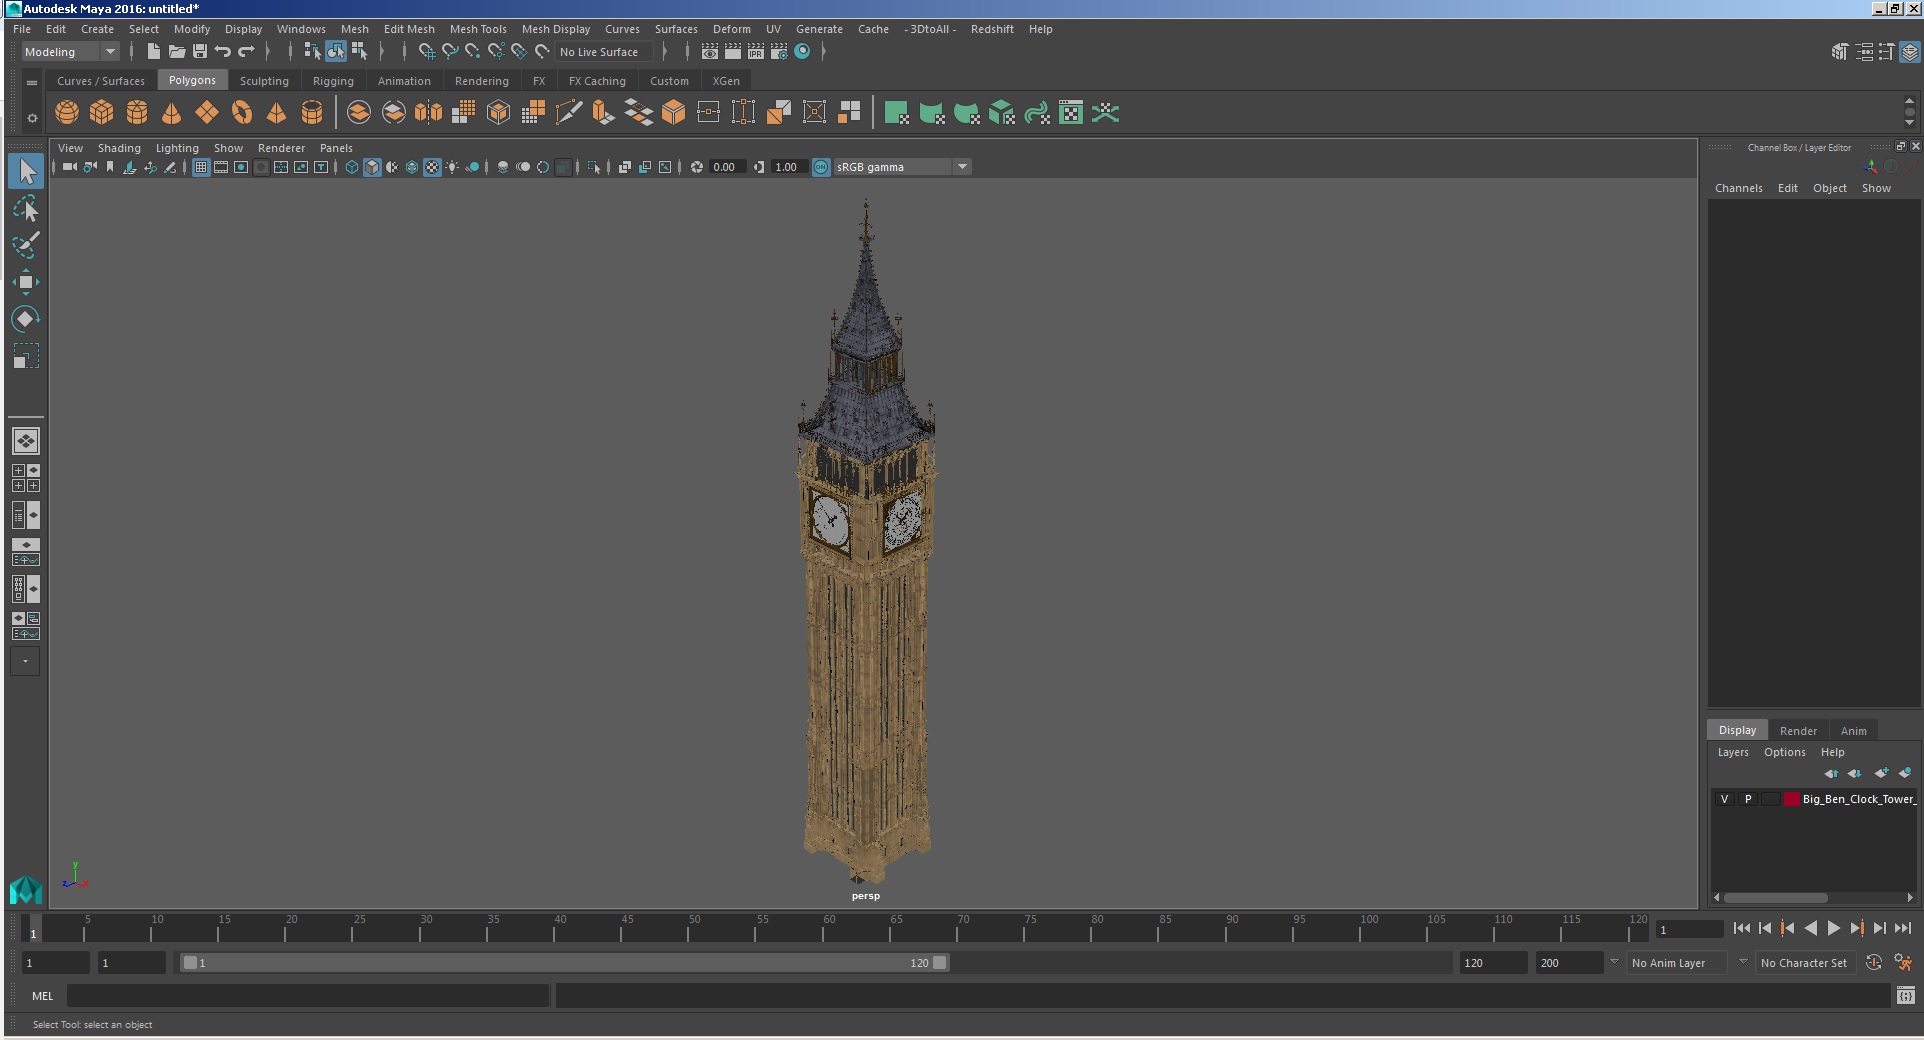Open the shelf options menu

(x=32, y=118)
